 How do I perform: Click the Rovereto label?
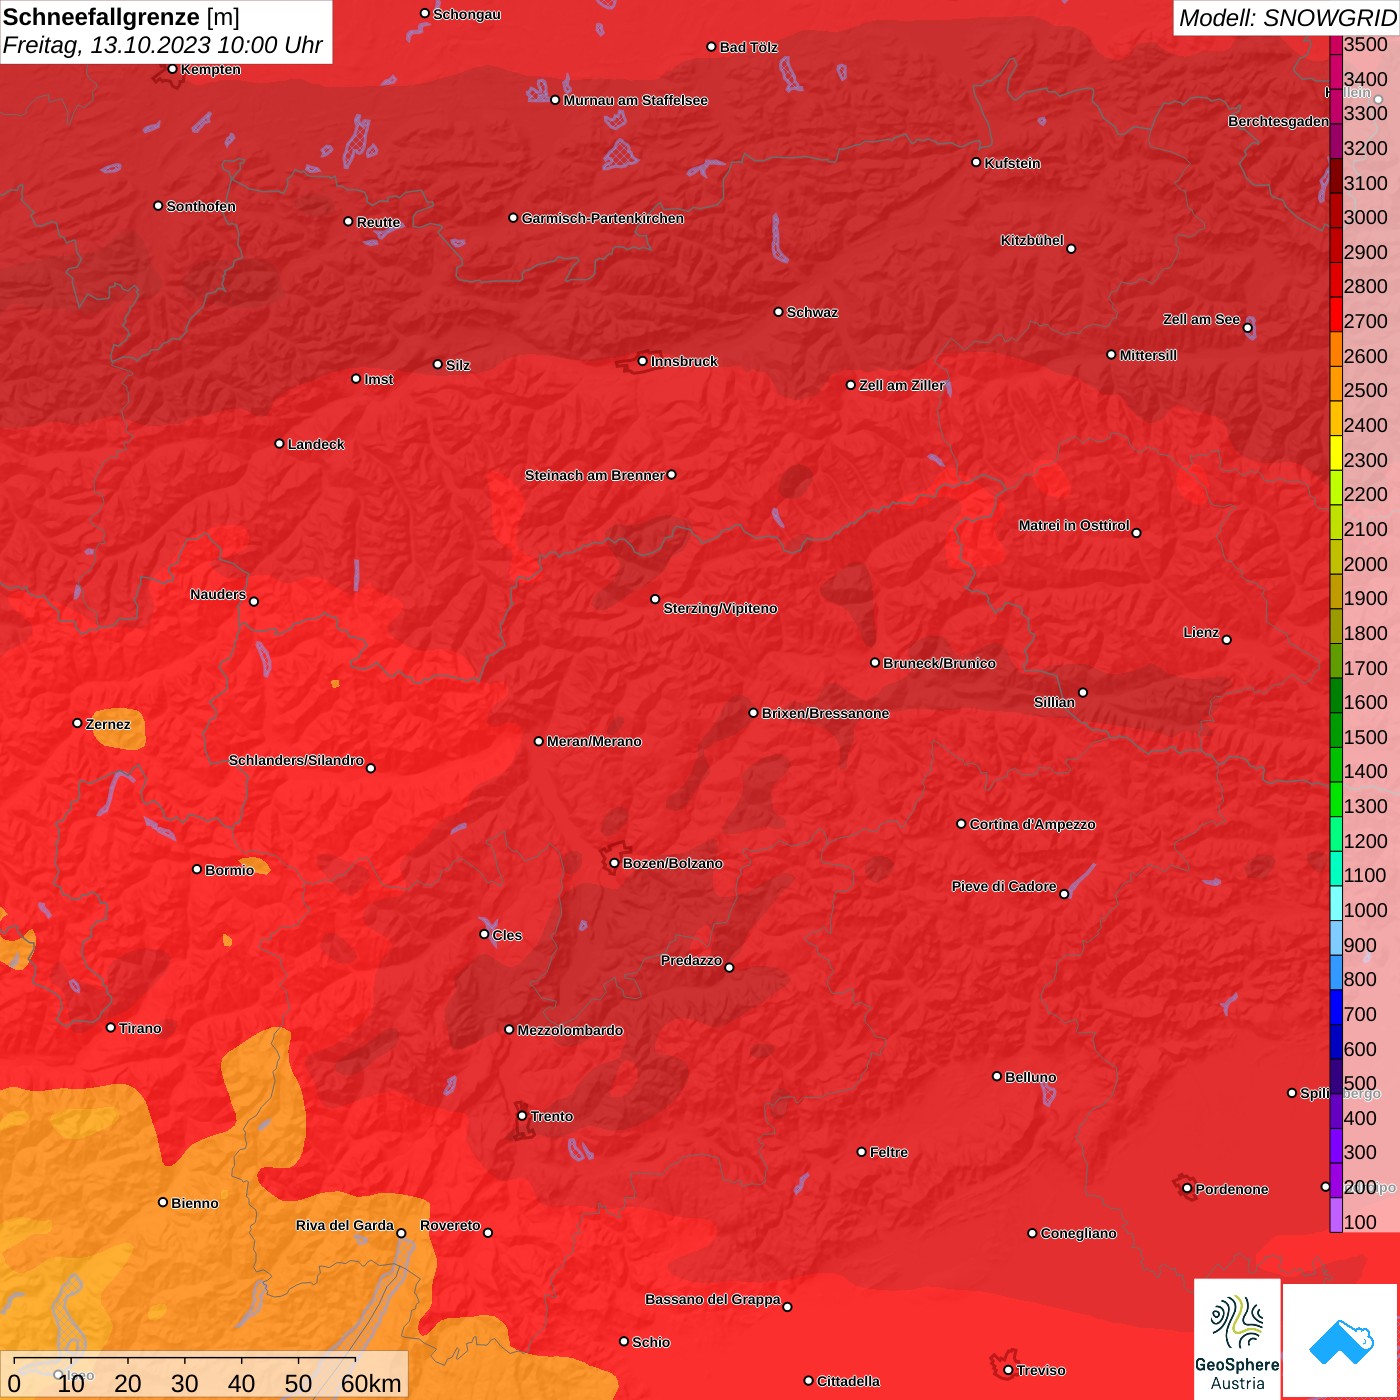pos(450,1225)
